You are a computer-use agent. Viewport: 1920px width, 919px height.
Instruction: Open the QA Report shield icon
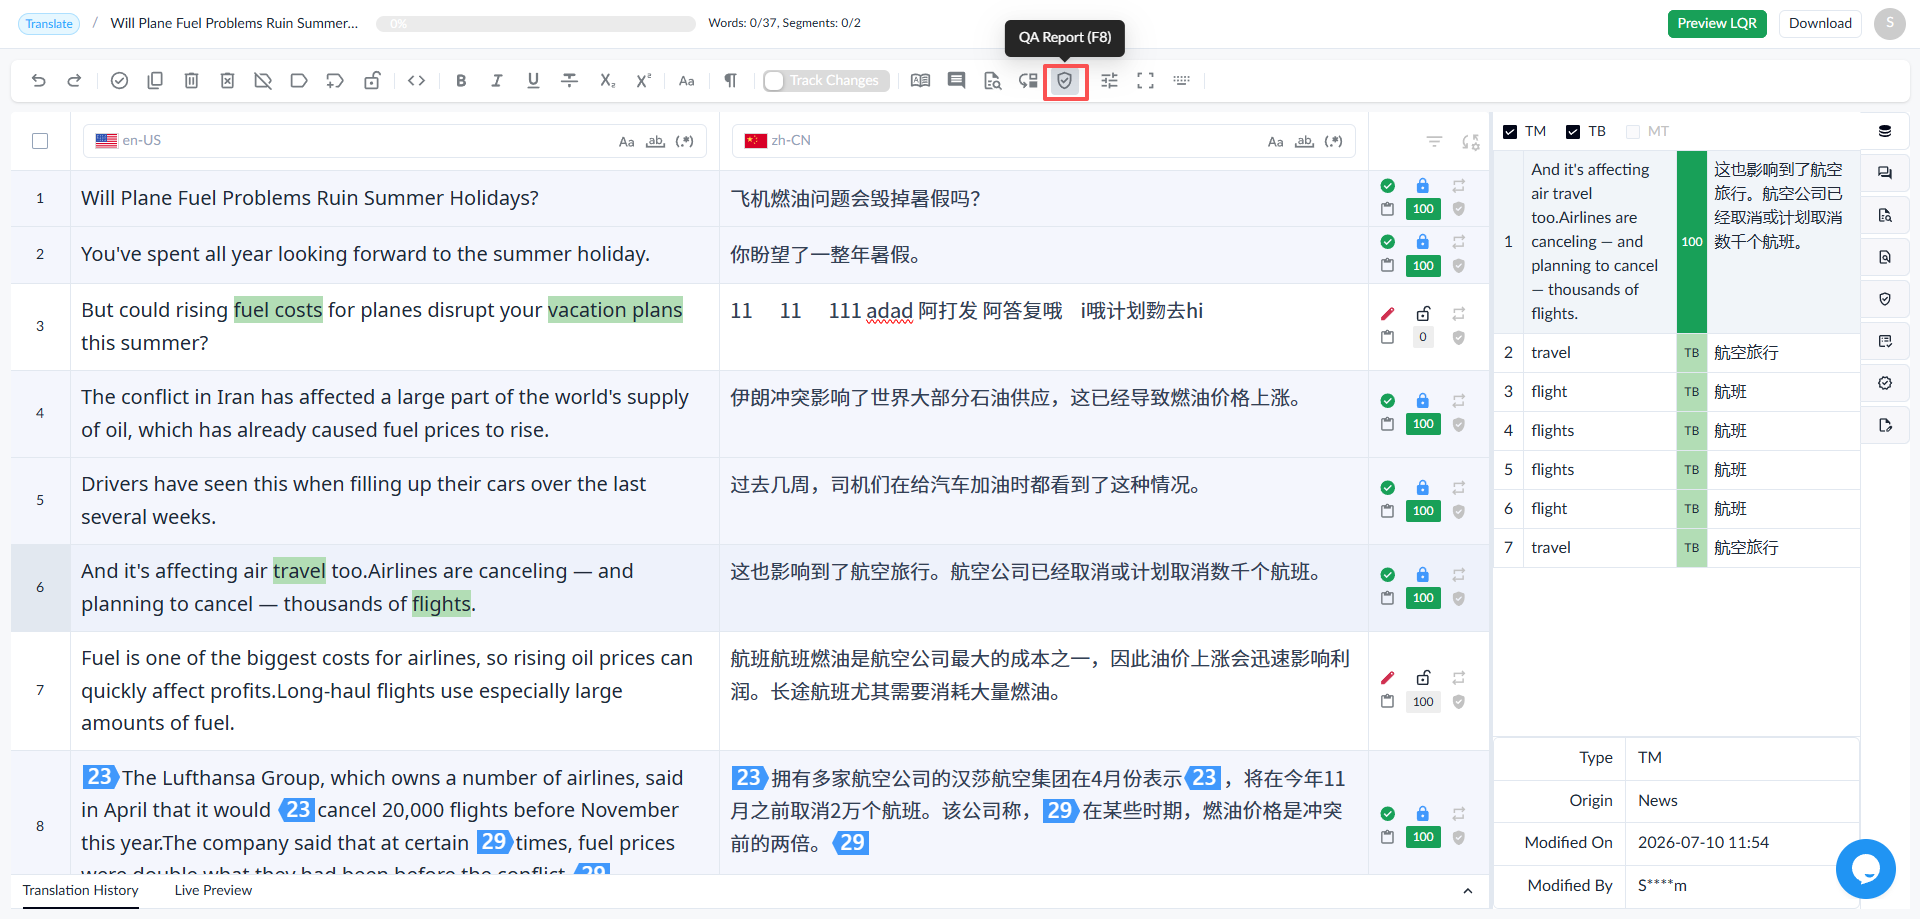[x=1065, y=81]
